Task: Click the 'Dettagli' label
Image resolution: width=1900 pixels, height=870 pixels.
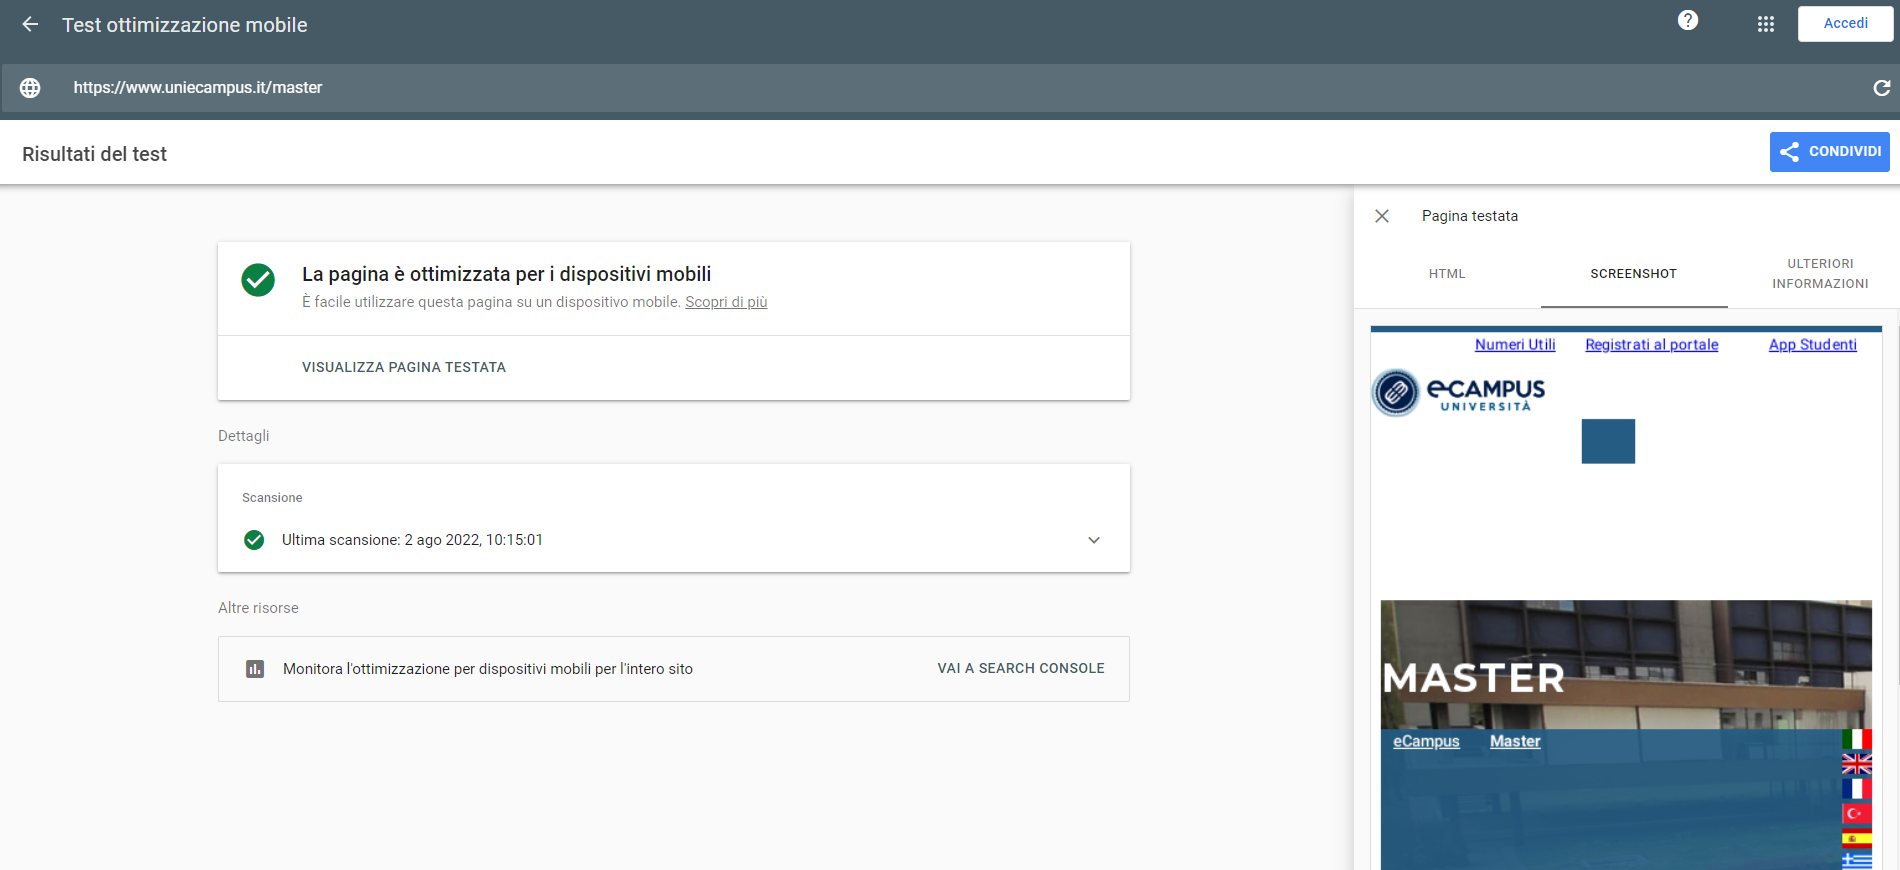Action: pos(244,436)
